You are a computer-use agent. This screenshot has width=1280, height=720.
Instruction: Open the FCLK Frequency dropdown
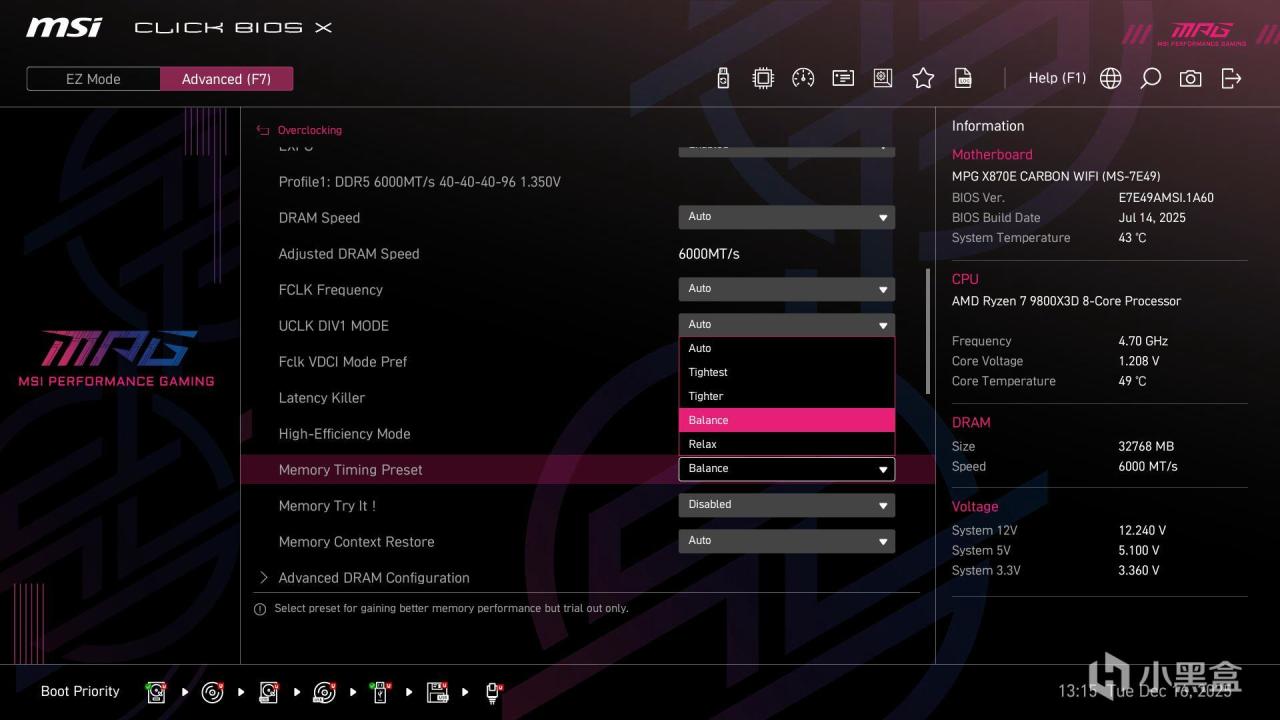(x=786, y=289)
